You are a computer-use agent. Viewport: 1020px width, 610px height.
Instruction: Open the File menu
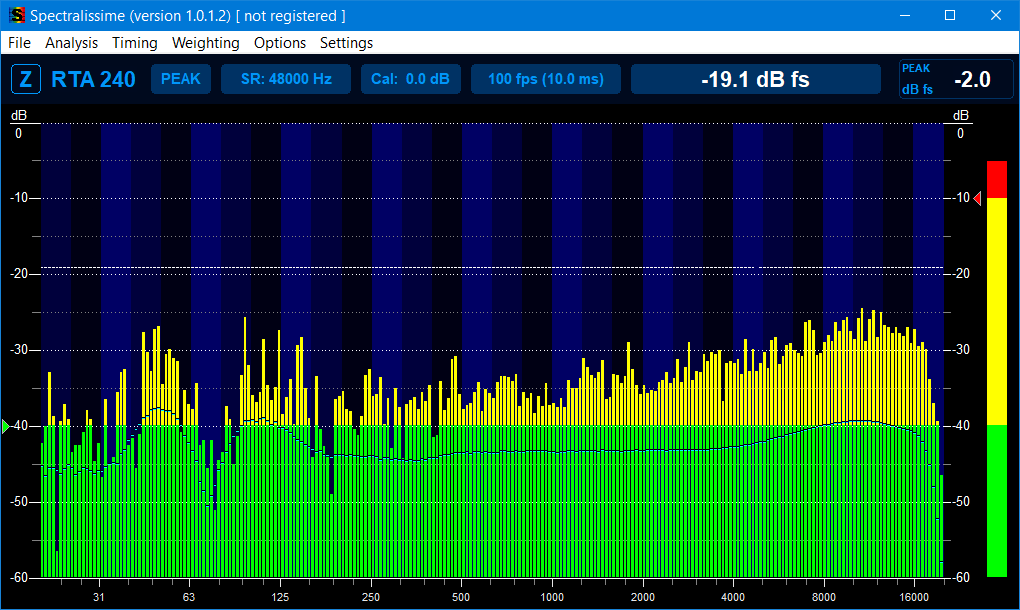pos(20,43)
